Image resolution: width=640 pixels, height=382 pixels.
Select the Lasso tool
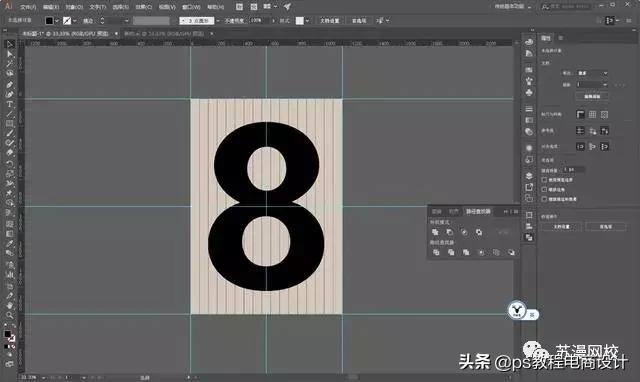tap(10, 73)
